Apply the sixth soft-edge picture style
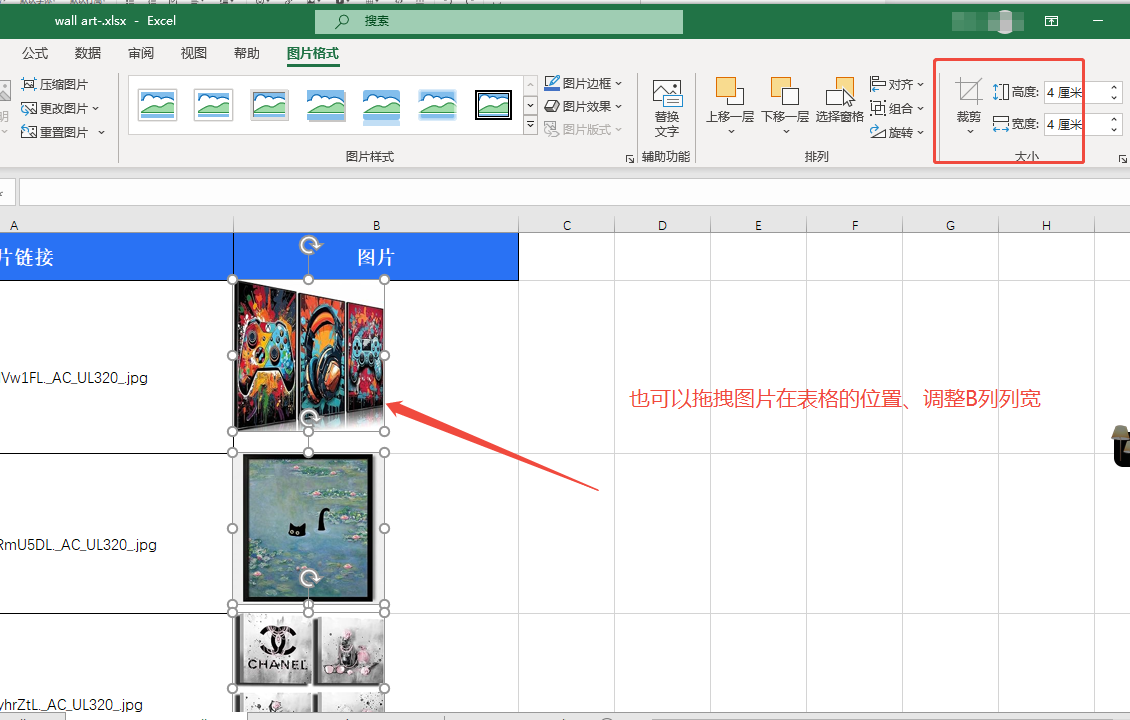 pyautogui.click(x=437, y=105)
